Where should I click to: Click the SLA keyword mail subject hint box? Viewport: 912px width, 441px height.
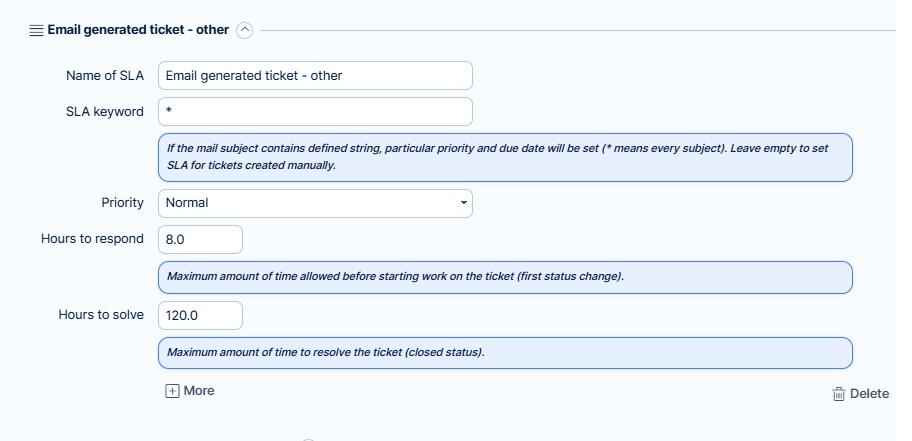click(505, 158)
